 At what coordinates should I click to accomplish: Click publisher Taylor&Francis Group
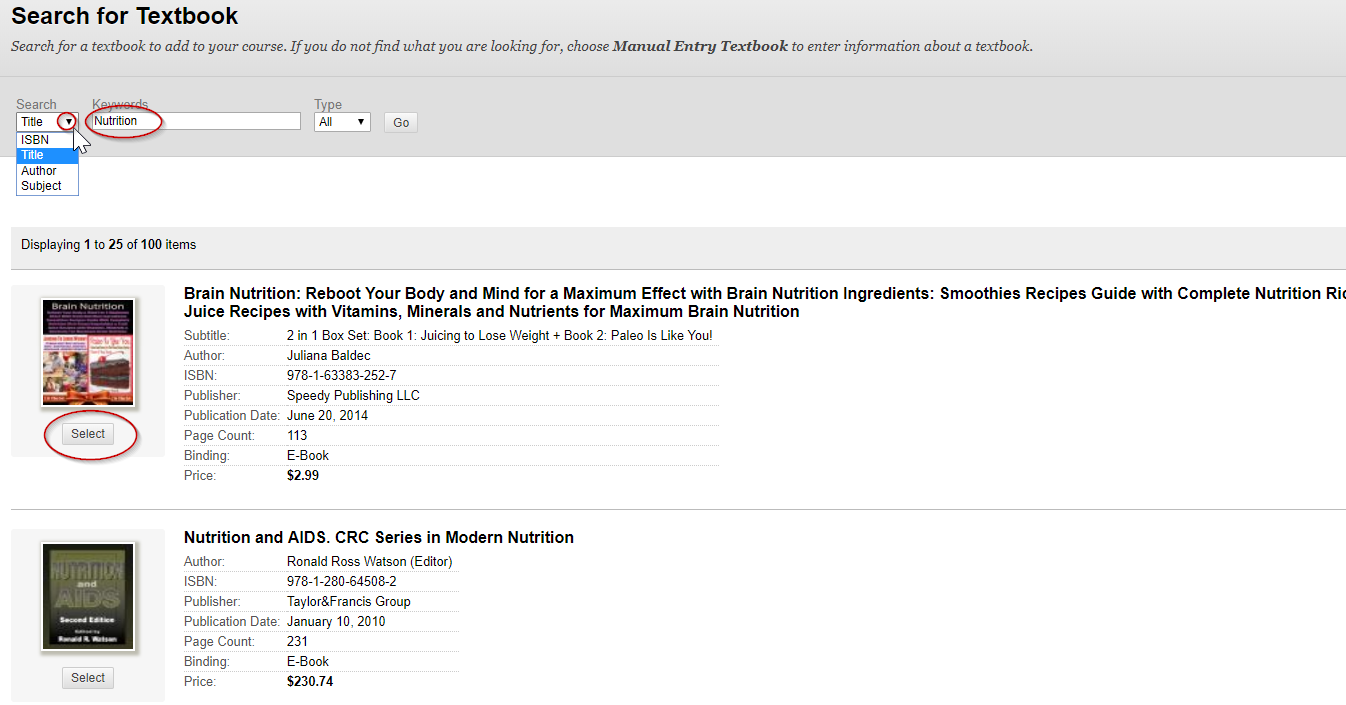348,601
